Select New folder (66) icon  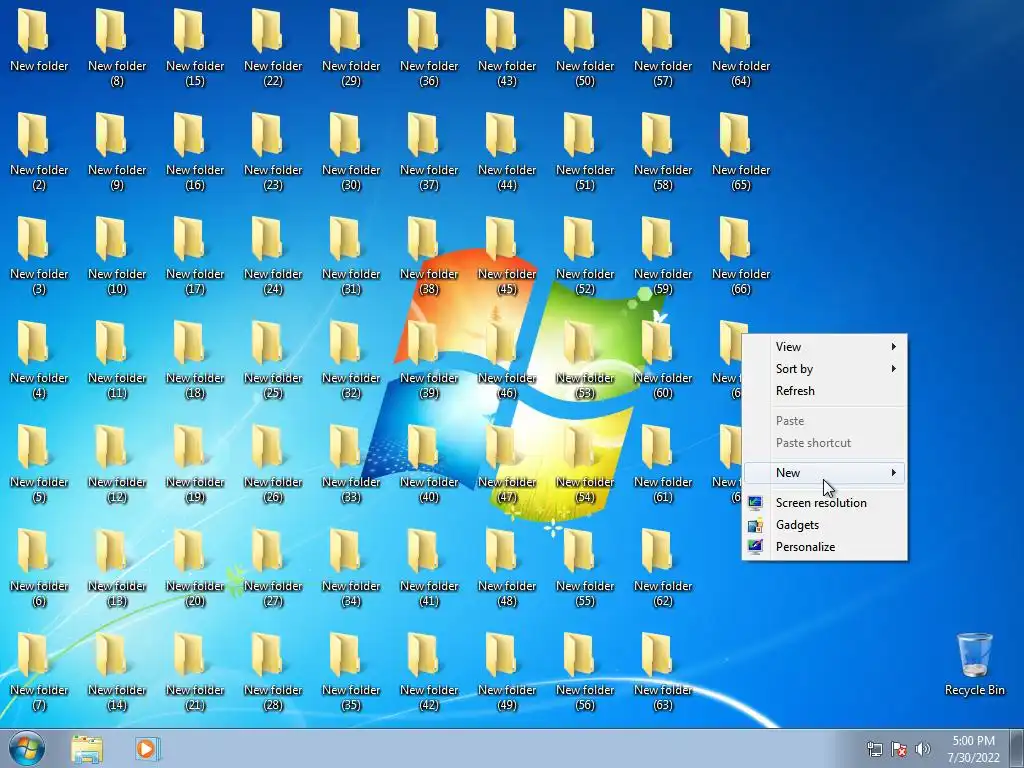[734, 238]
